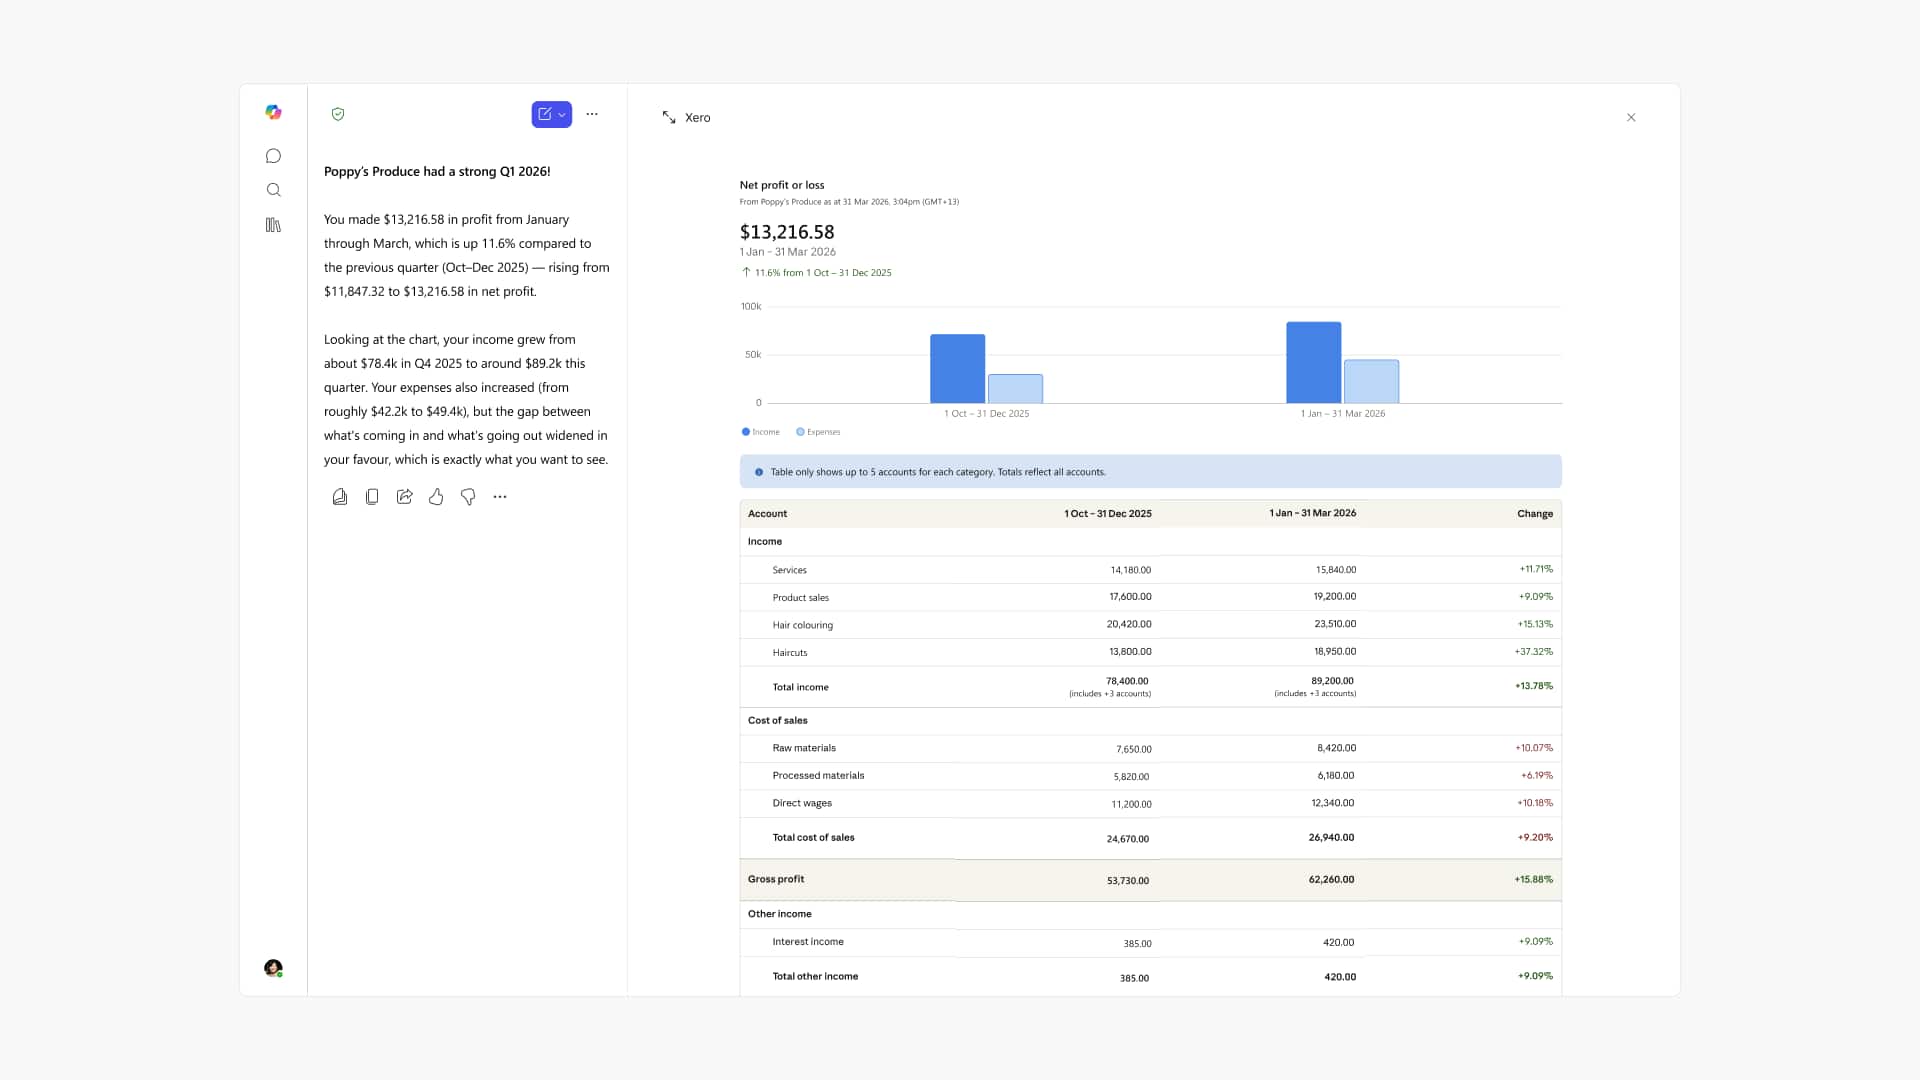Select the Interest income row label
The width and height of the screenshot is (1920, 1080).
[807, 942]
